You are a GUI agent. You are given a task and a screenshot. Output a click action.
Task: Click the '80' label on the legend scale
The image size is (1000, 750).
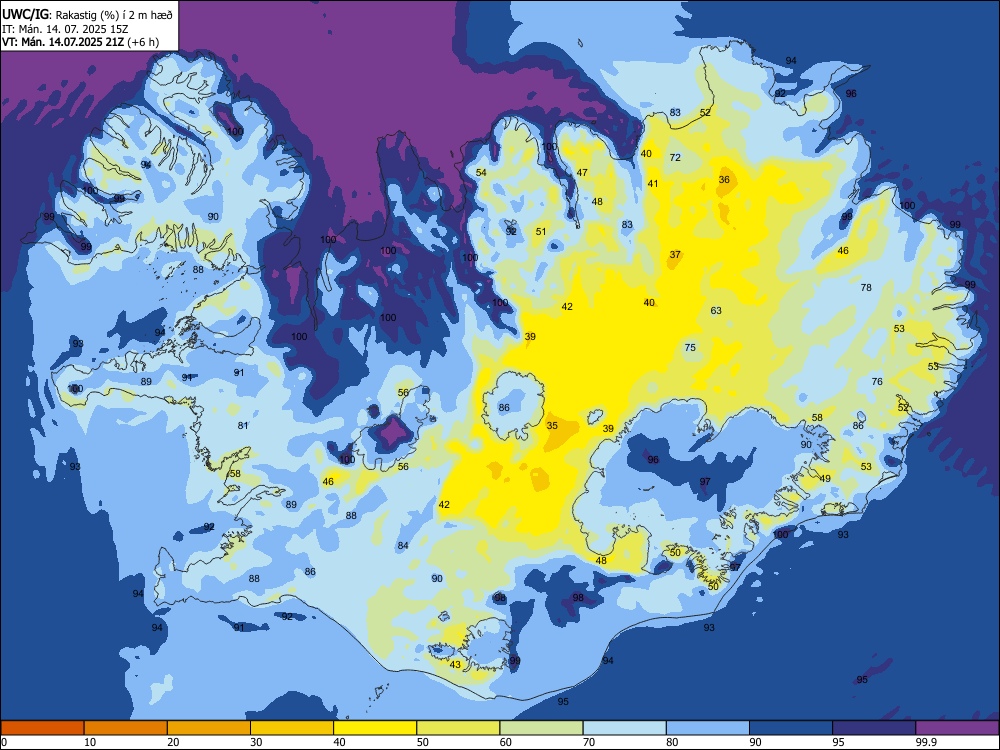[672, 742]
